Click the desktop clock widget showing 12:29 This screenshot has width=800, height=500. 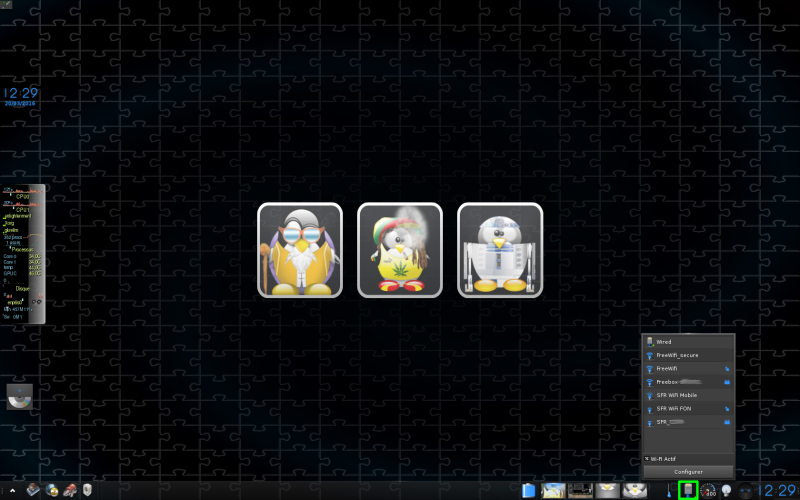point(21,95)
